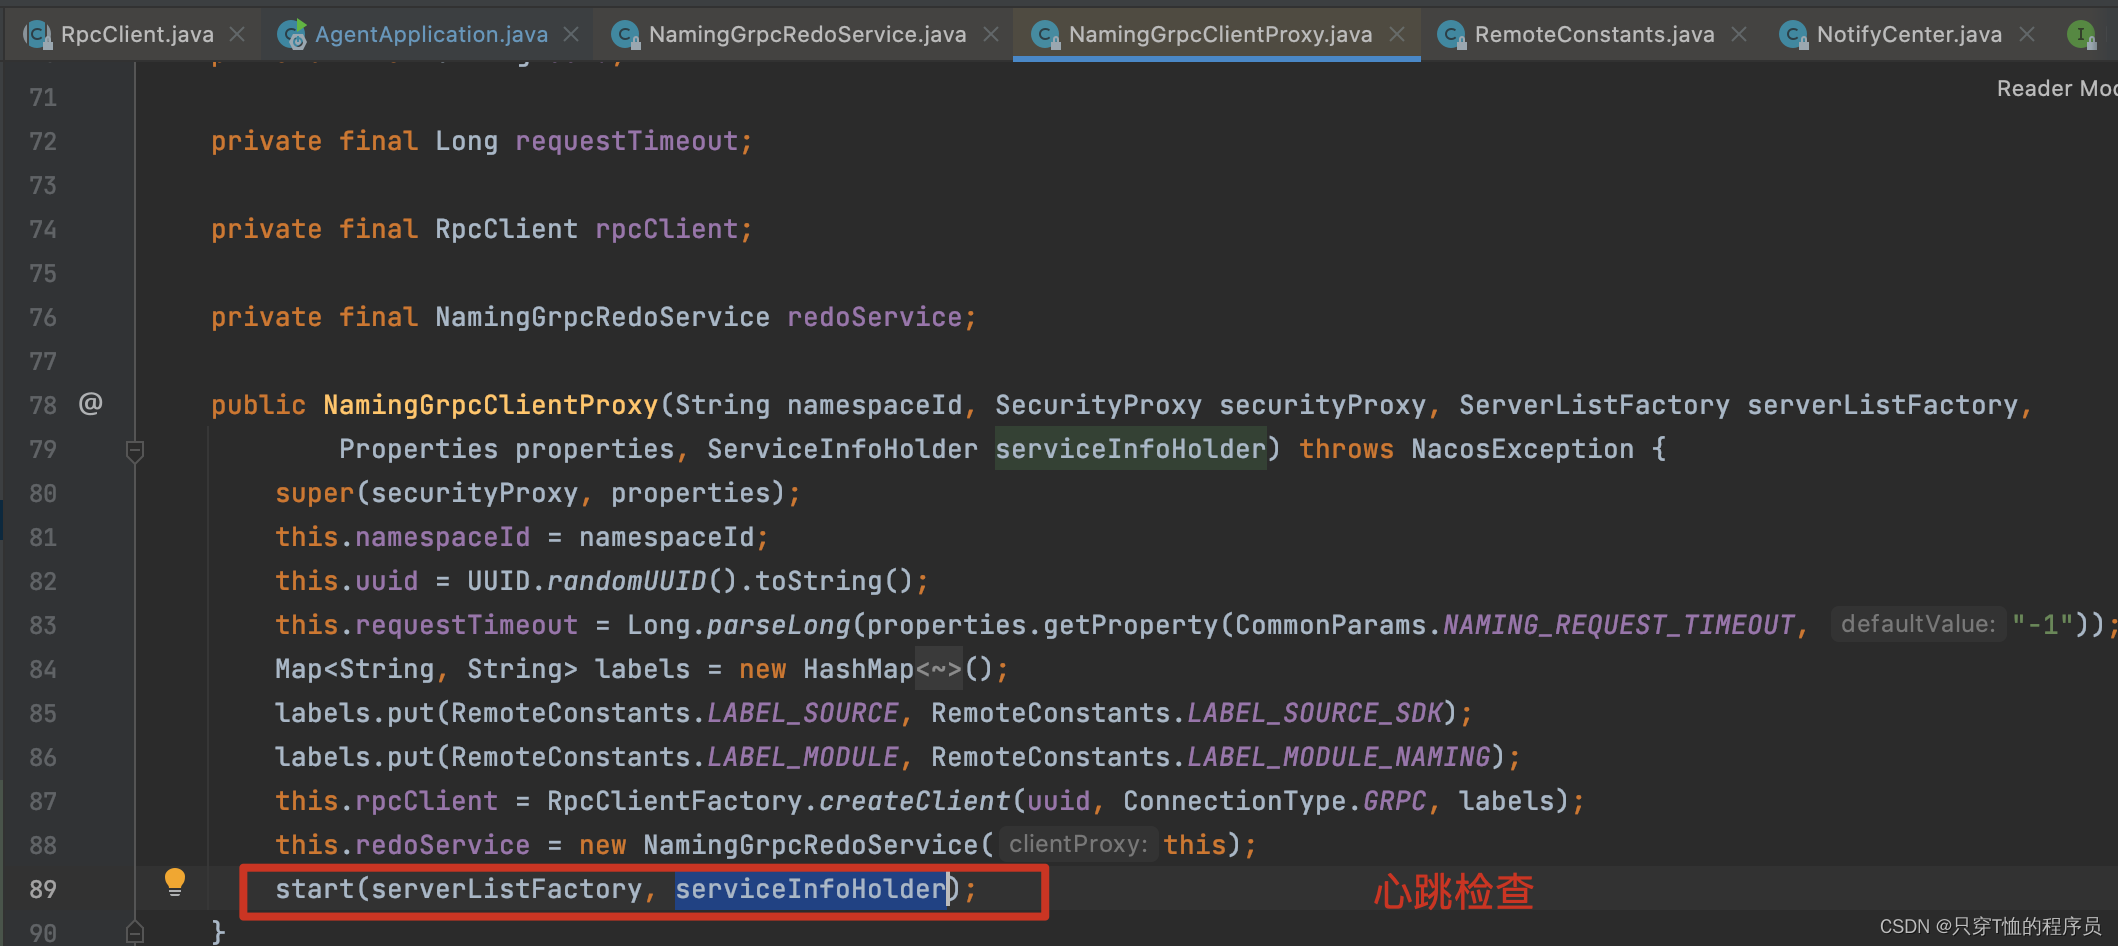Click LABEL_SOURCE_SDK constant
The height and width of the screenshot is (946, 2118).
1314,713
